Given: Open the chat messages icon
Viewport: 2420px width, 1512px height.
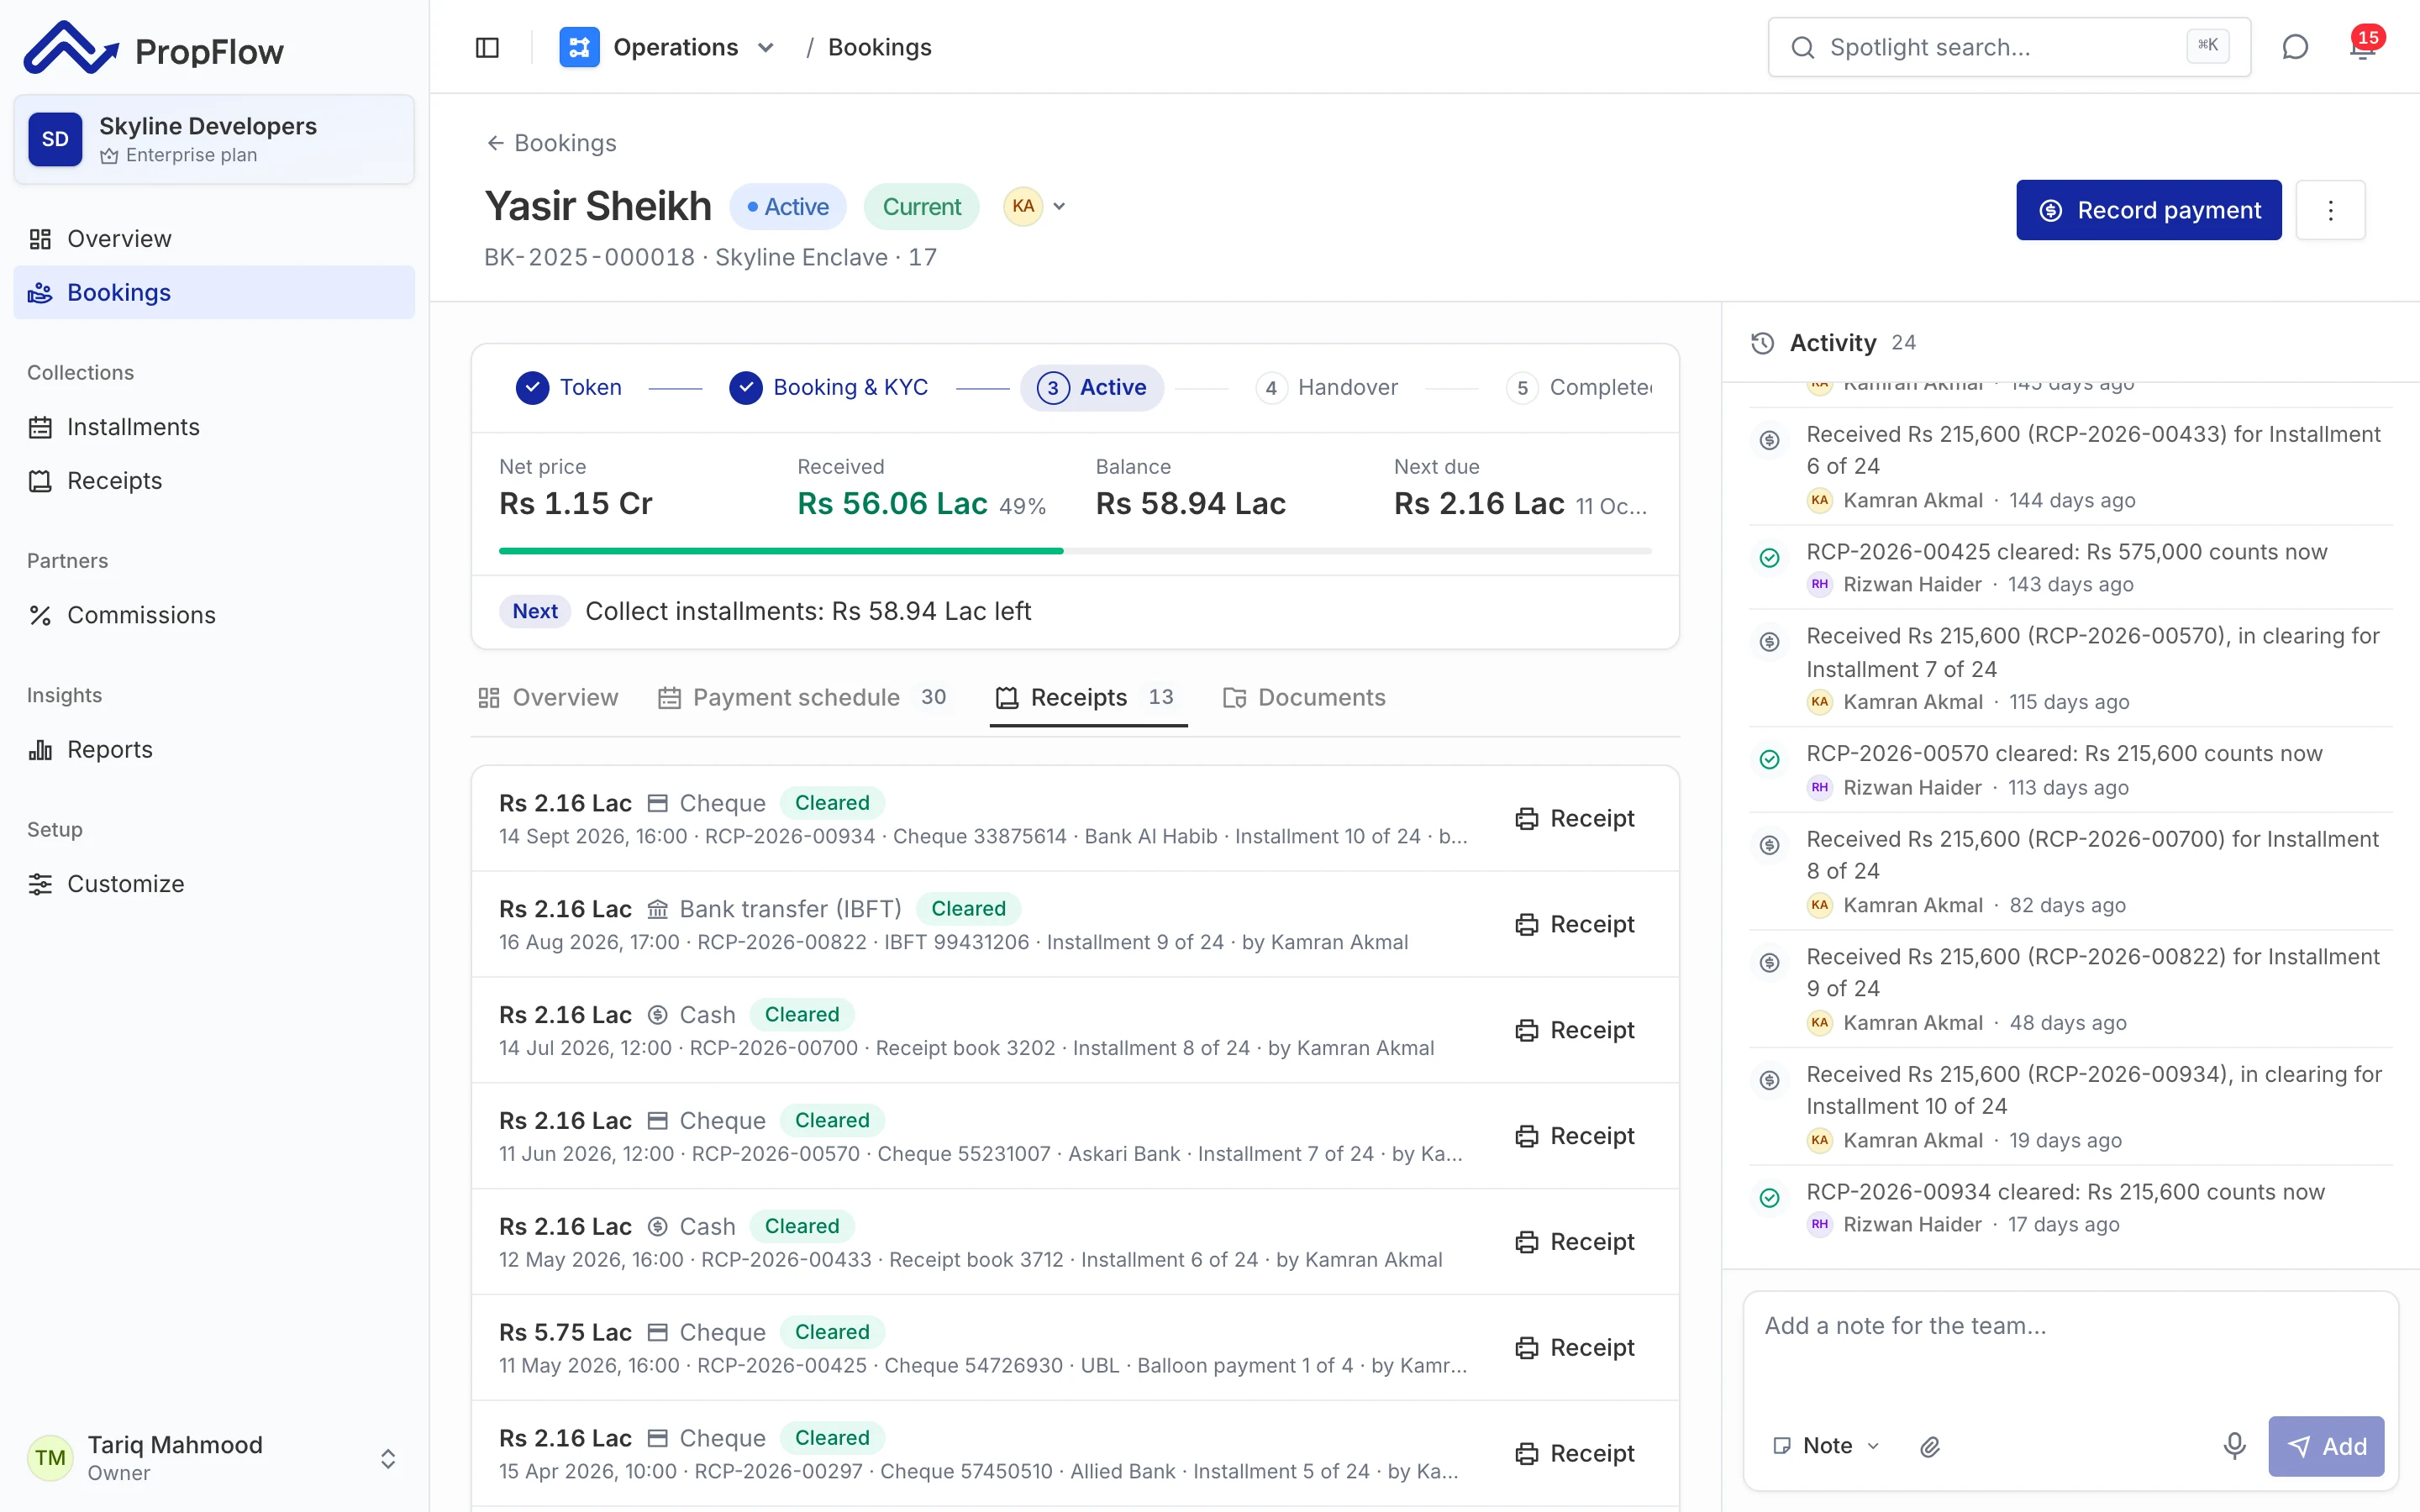Looking at the screenshot, I should pos(2295,47).
